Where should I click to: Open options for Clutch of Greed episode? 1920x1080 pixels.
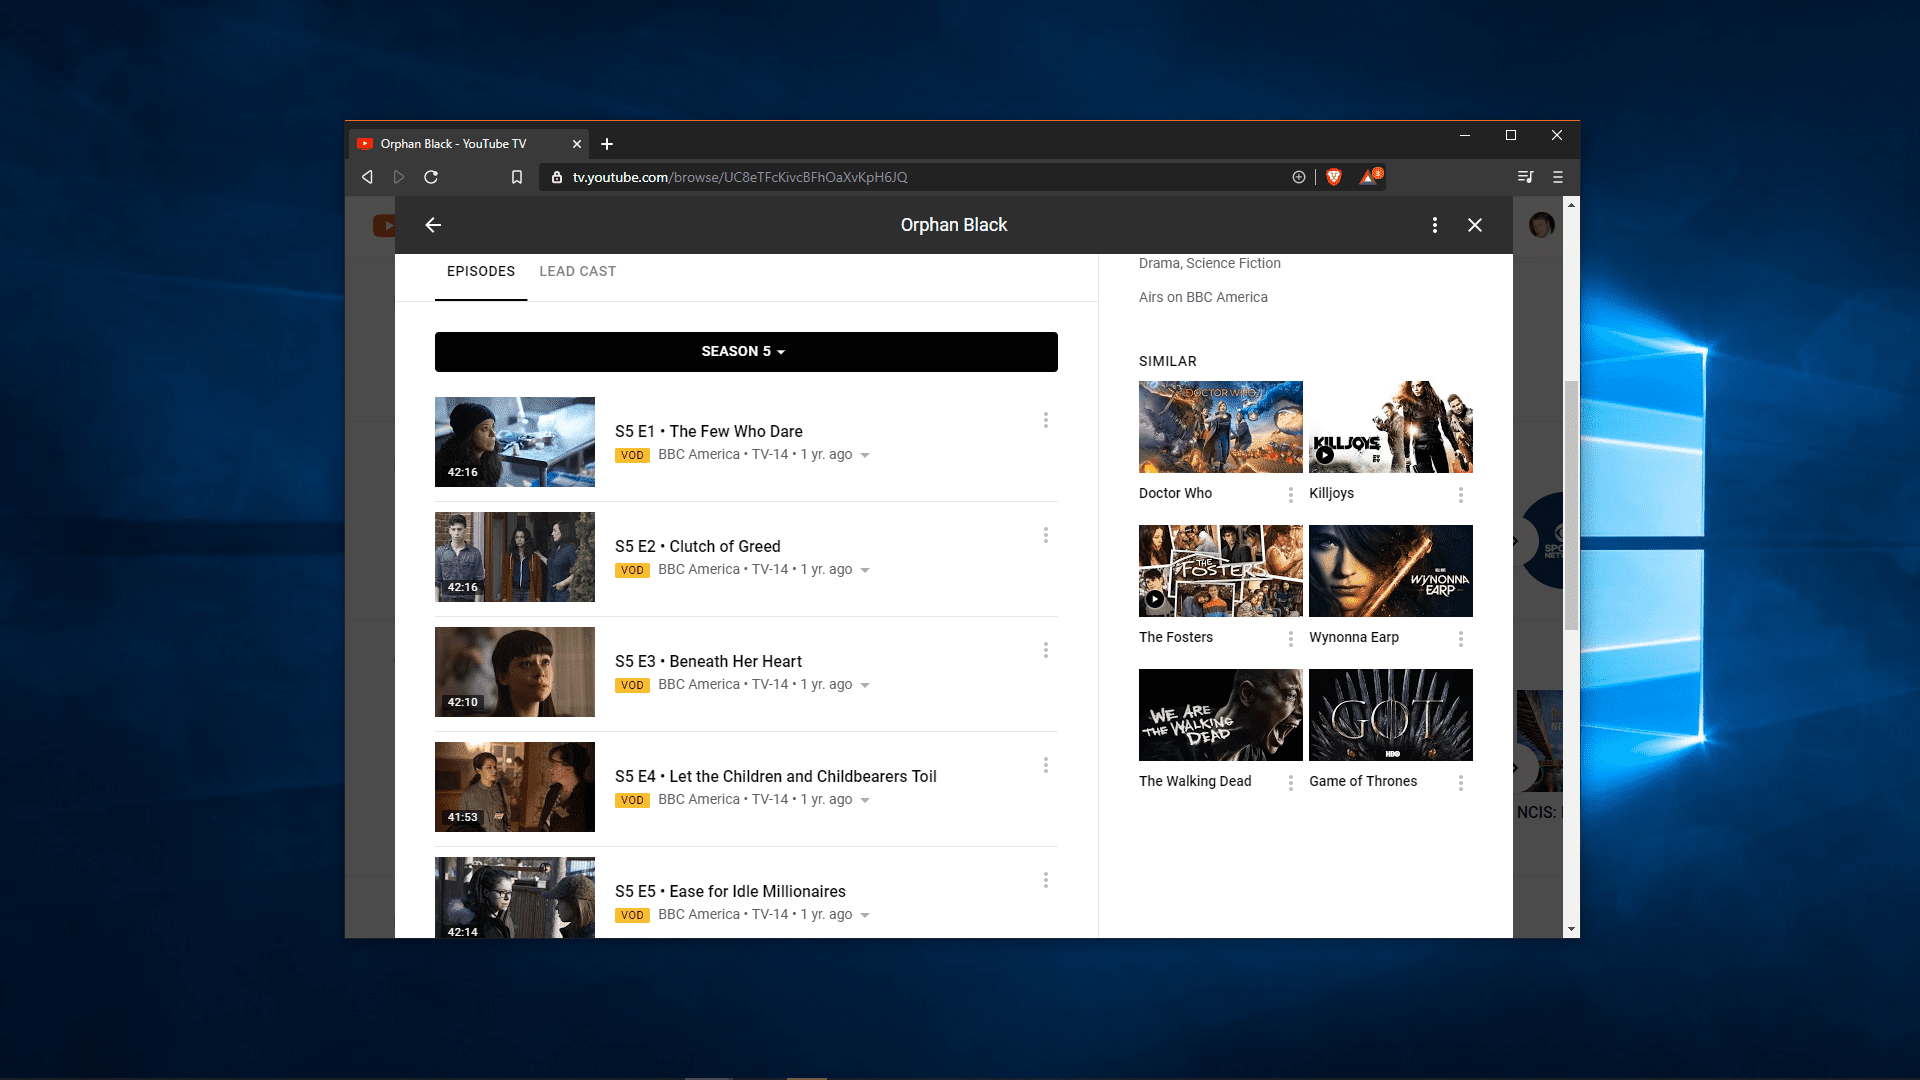tap(1046, 535)
